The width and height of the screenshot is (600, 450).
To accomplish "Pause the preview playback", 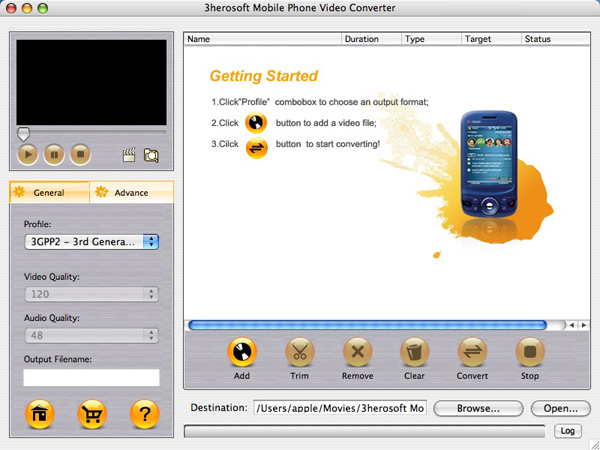I will pos(54,154).
